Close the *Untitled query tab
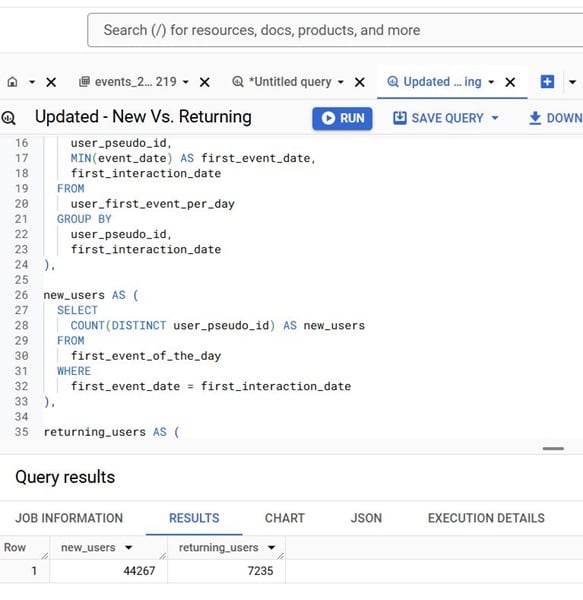Viewport: 583px width, 600px height. 360,82
